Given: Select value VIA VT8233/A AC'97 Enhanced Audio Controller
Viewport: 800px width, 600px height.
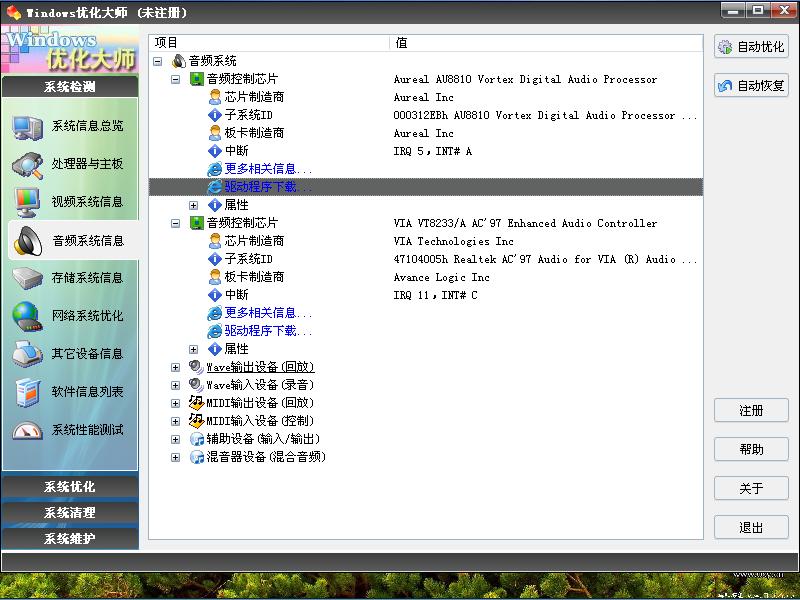Looking at the screenshot, I should [x=525, y=223].
